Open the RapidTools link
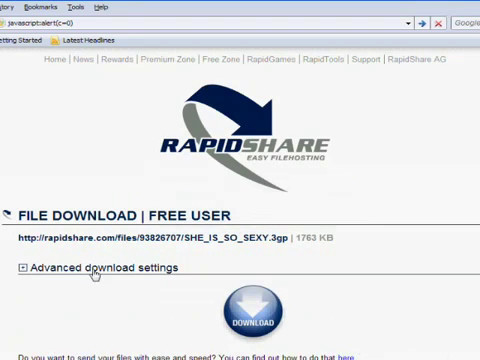The width and height of the screenshot is (480, 360). pyautogui.click(x=323, y=59)
